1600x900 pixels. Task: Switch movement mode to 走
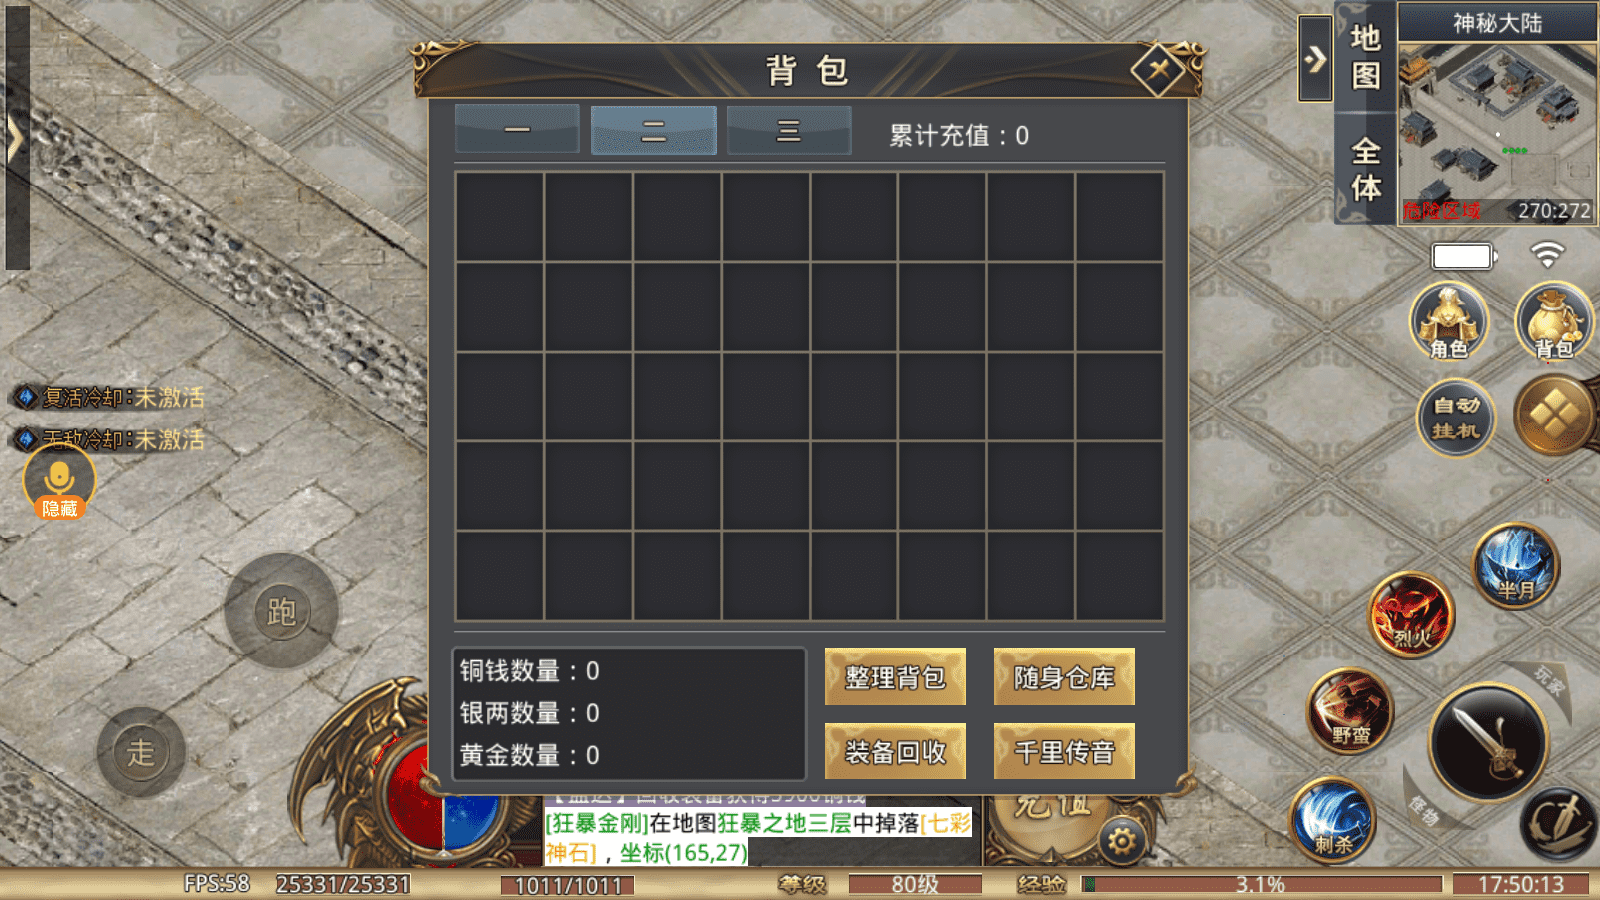pyautogui.click(x=141, y=752)
